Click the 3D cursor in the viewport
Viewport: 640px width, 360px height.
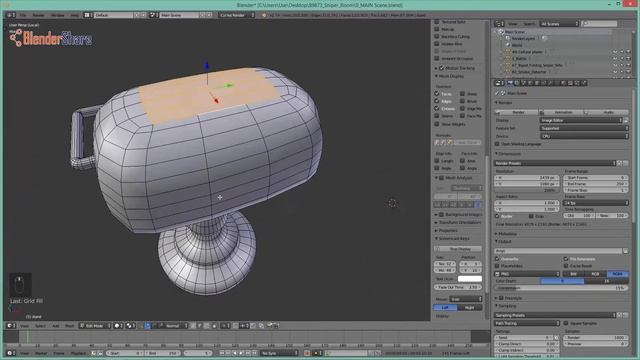click(x=392, y=203)
